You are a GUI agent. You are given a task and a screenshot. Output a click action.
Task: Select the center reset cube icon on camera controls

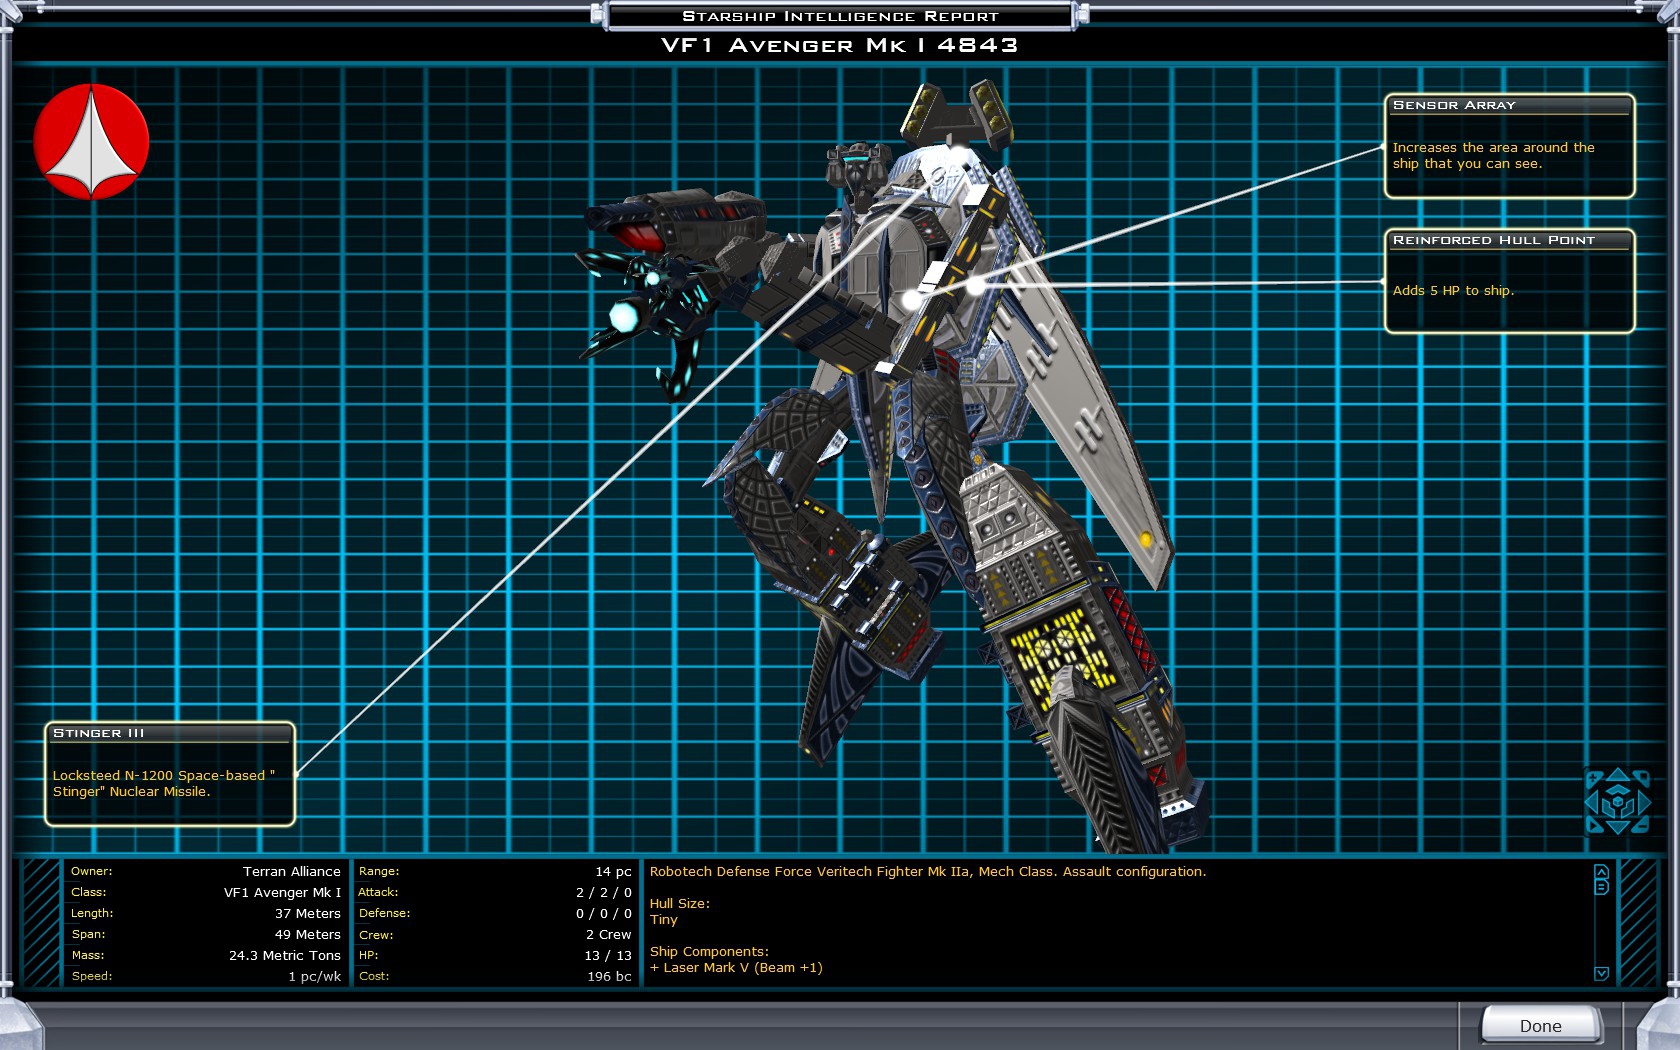coord(1618,801)
